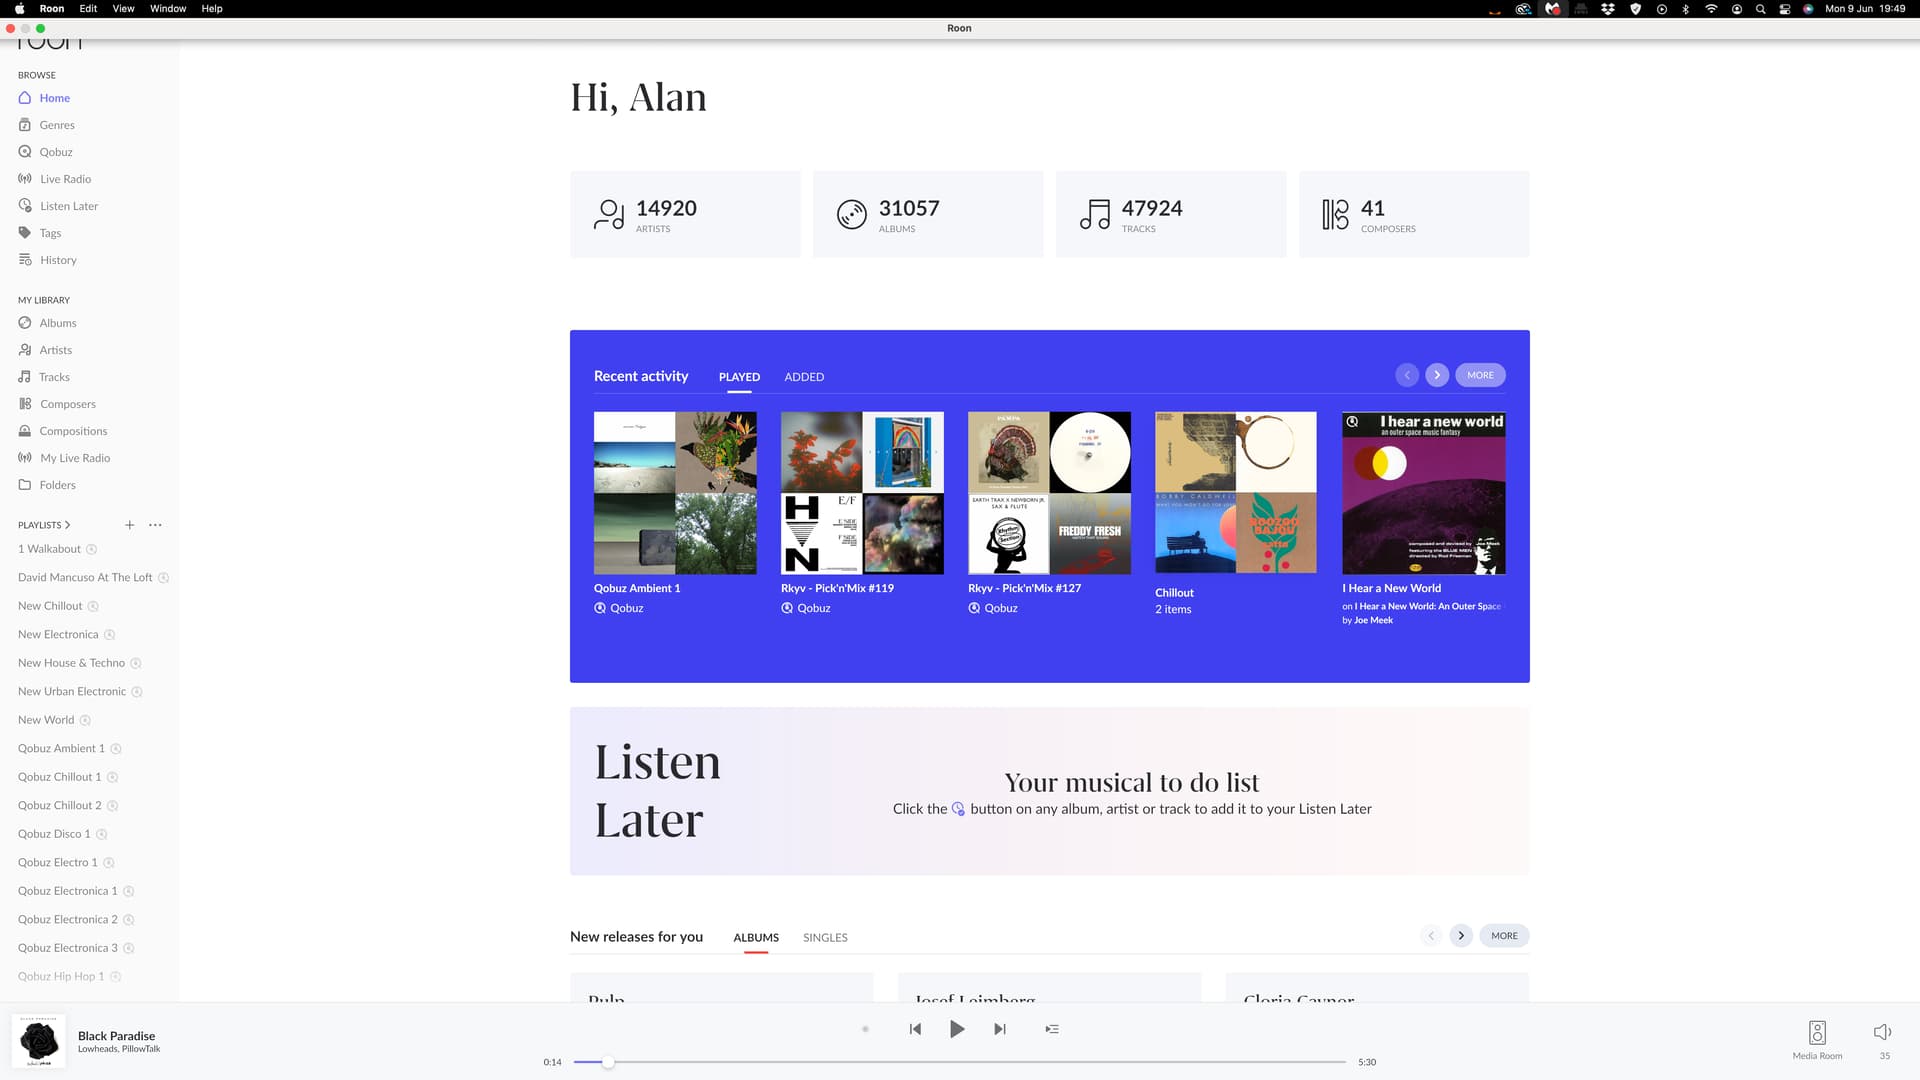Viewport: 1920px width, 1080px height.
Task: Open Composers in My Library
Action: click(x=57, y=404)
